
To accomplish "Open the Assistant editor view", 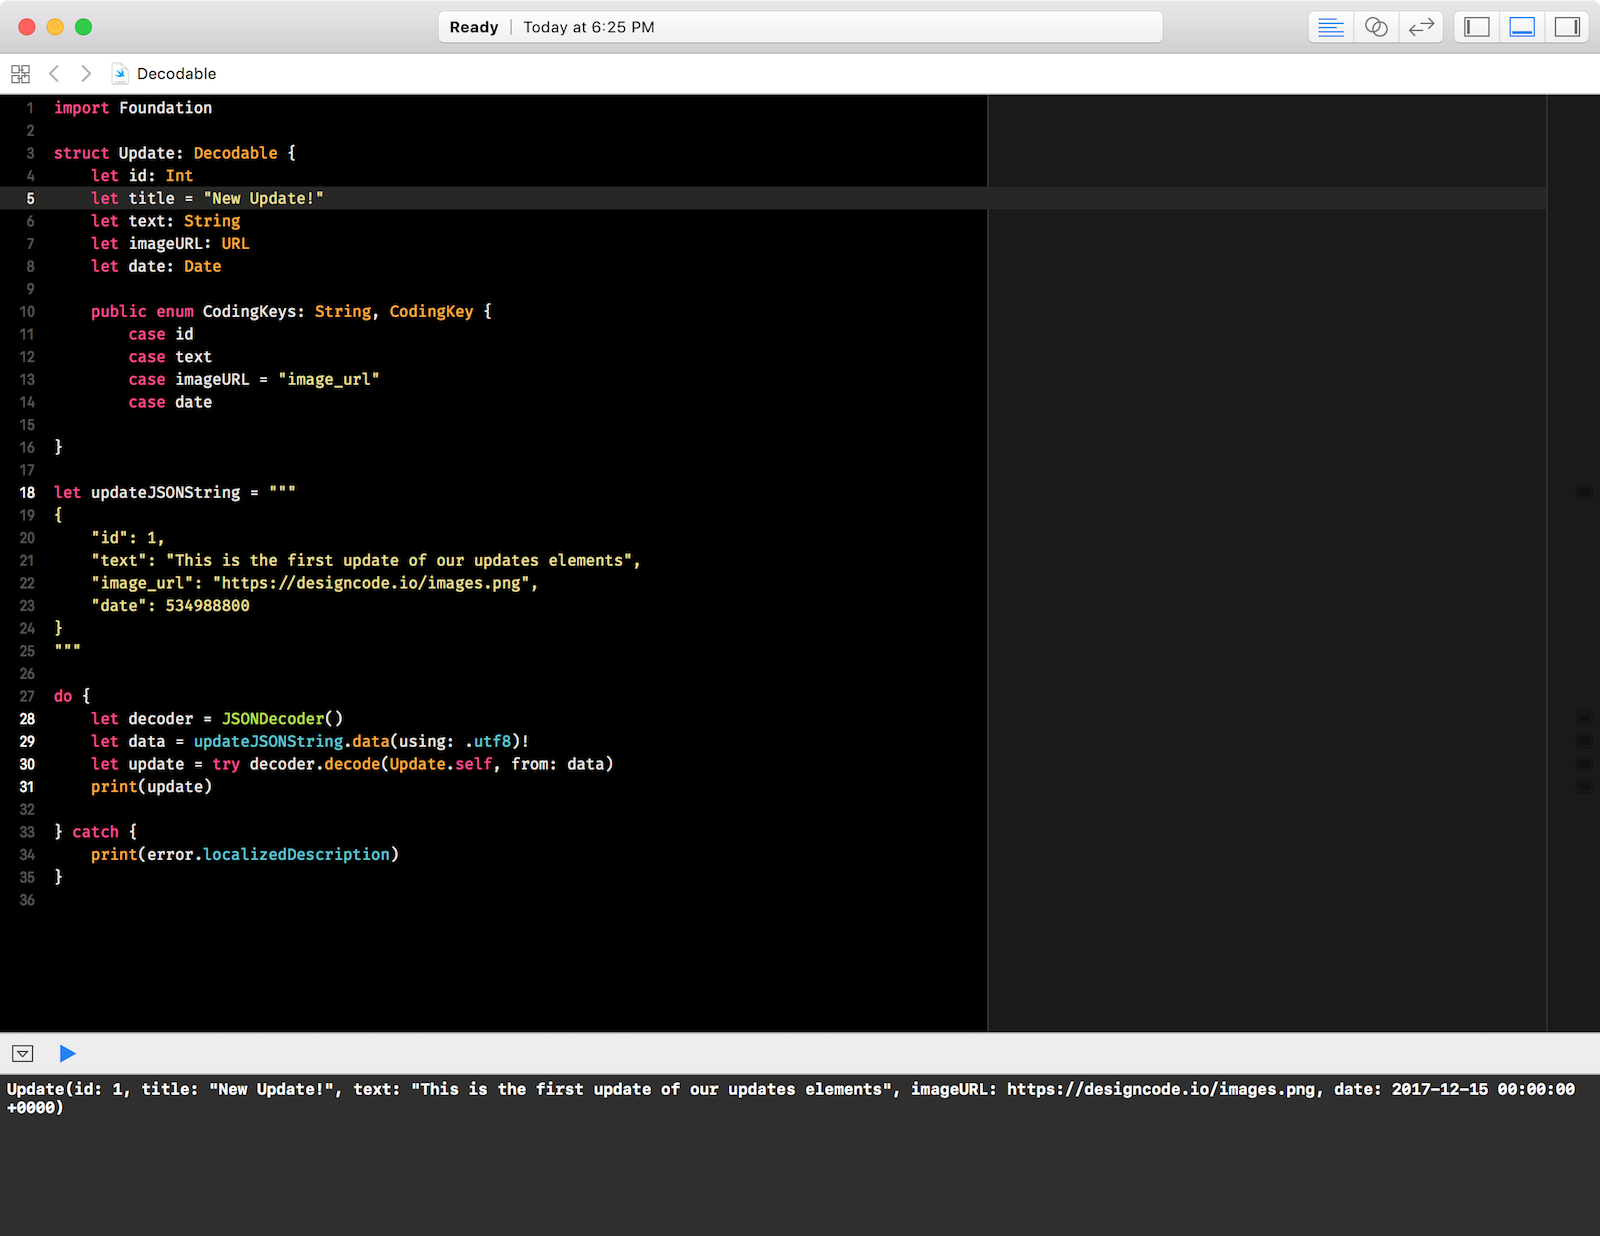I will [1376, 27].
